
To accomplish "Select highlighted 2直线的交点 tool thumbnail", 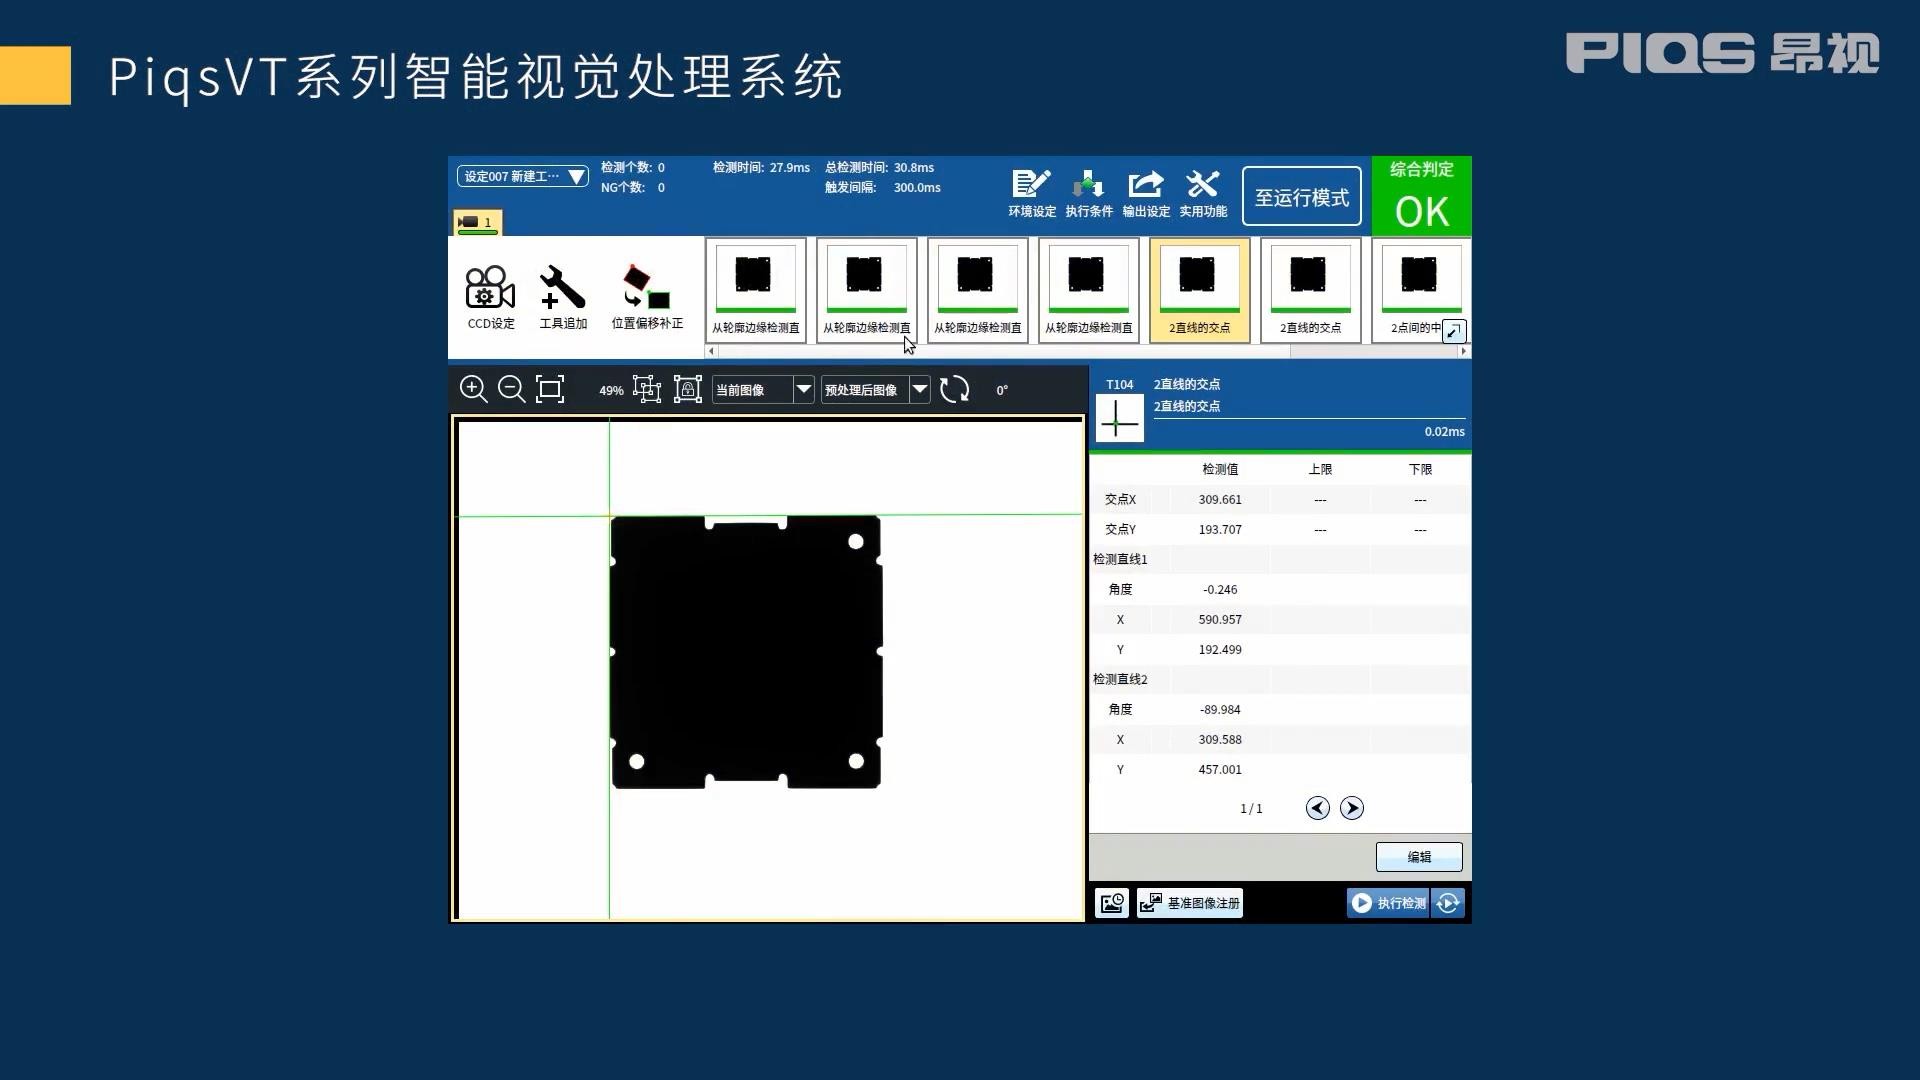I will (1199, 290).
